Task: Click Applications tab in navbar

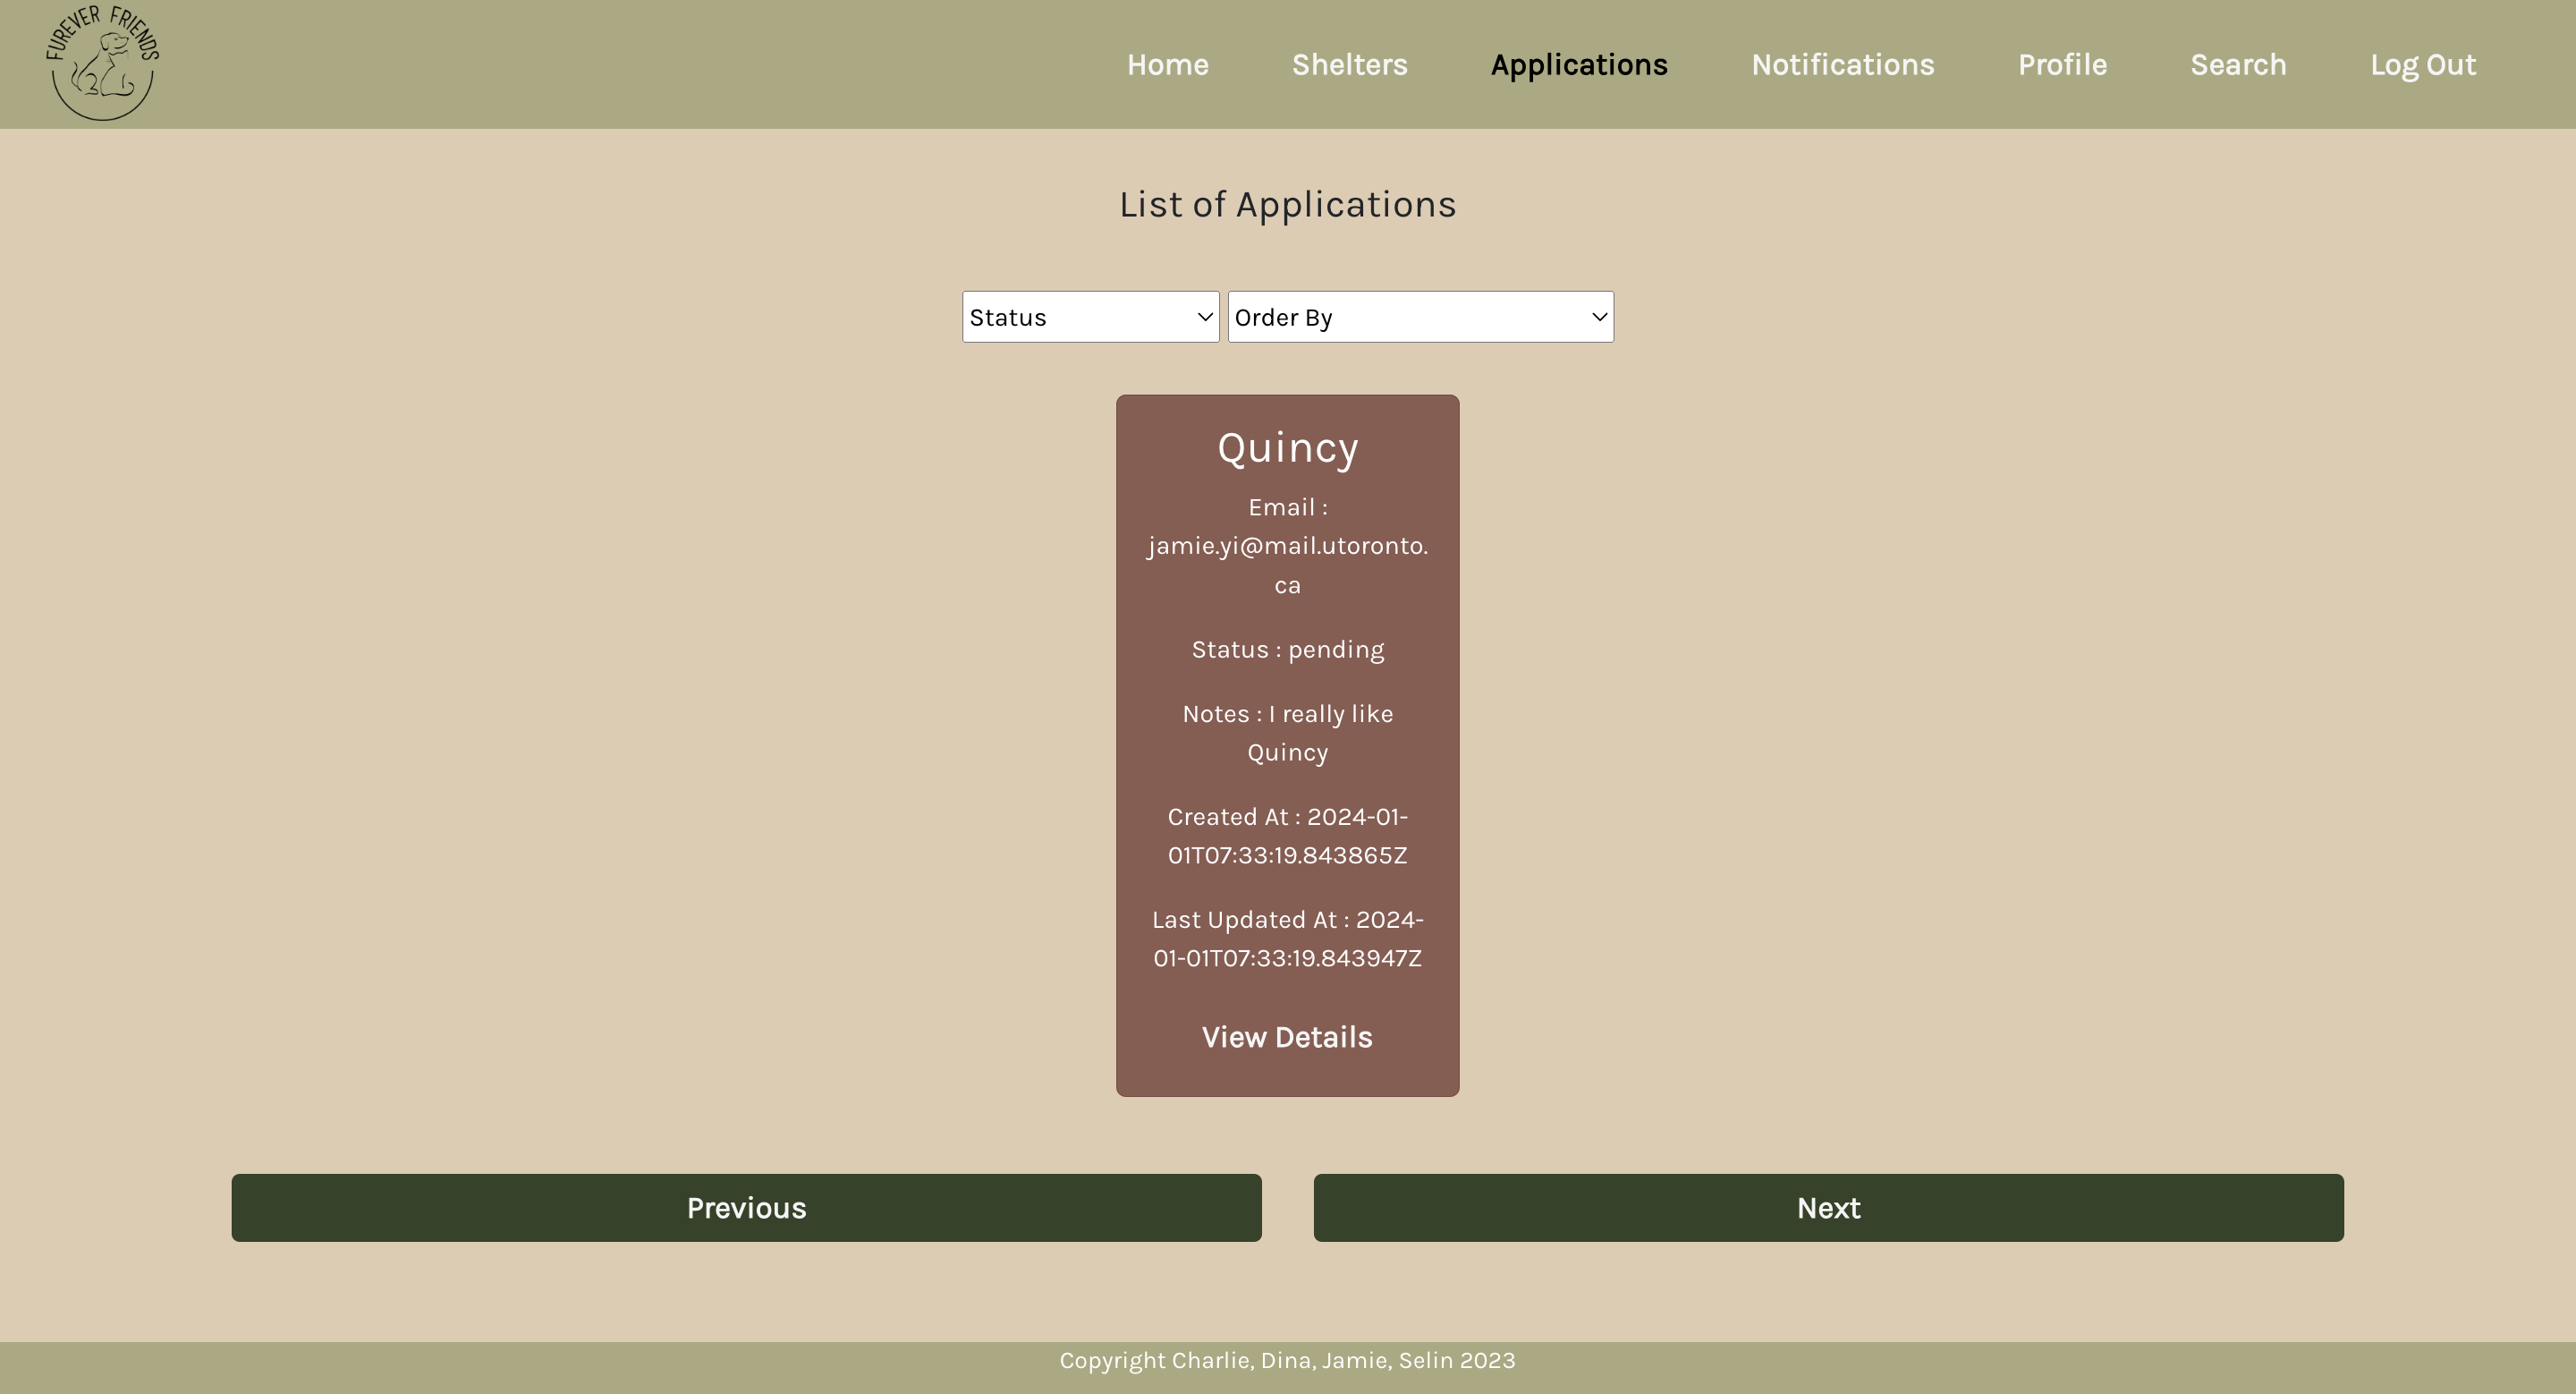Action: 1579,64
